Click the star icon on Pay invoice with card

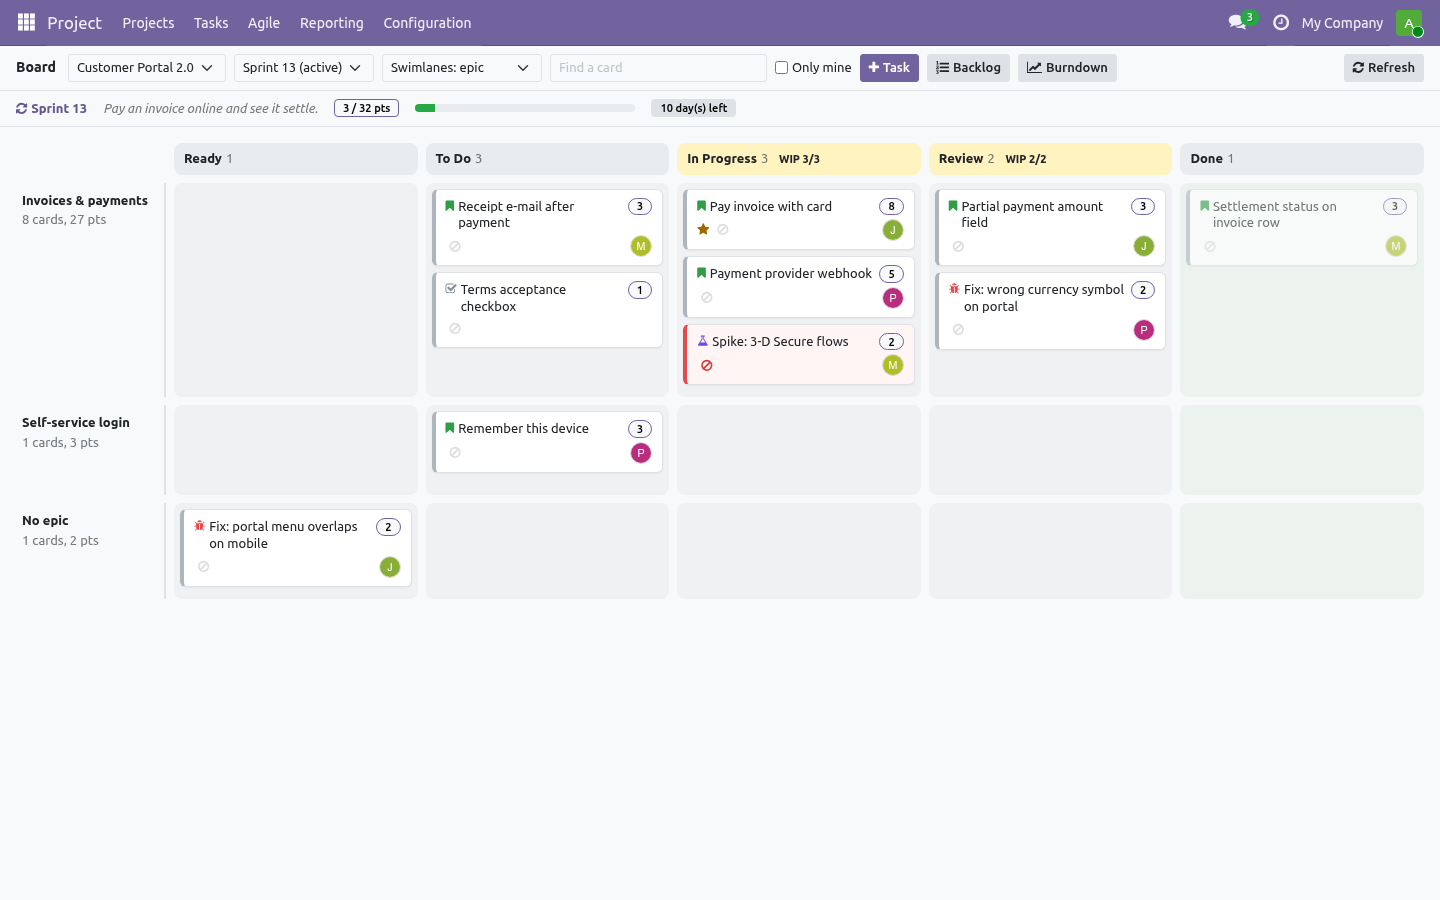[x=703, y=229]
